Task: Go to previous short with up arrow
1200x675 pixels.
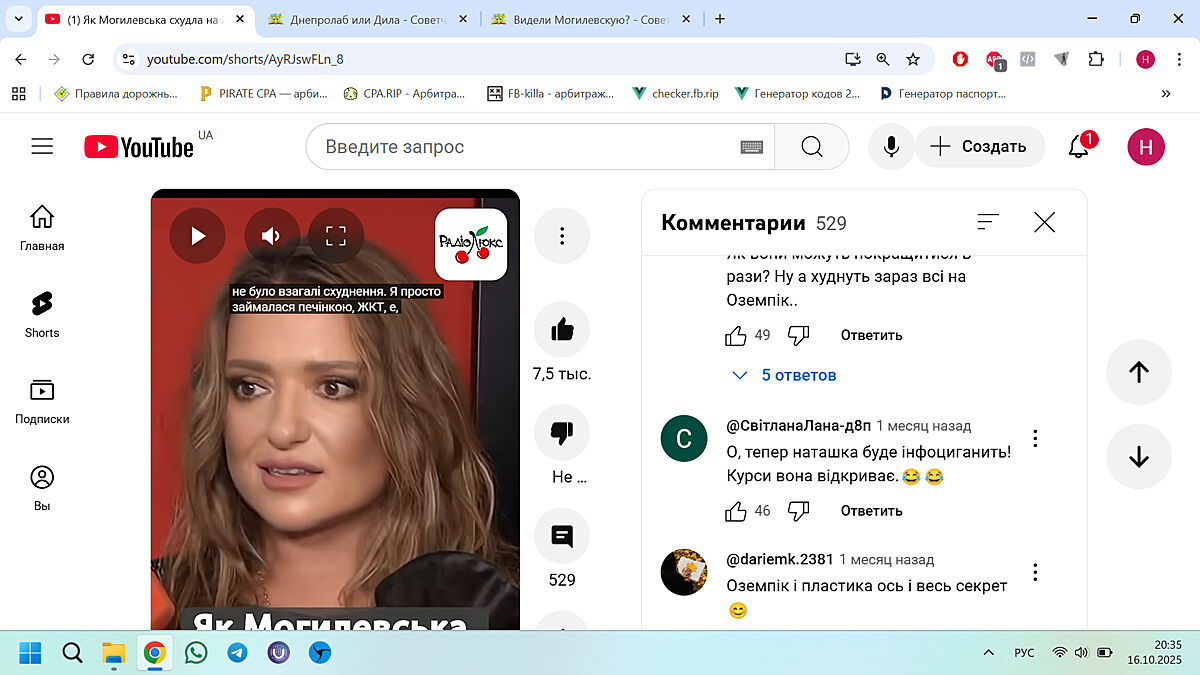Action: [1138, 372]
